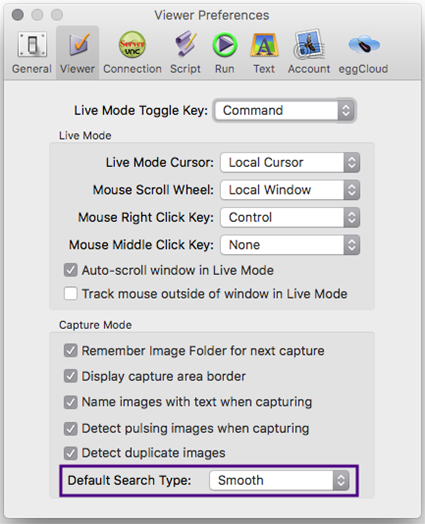Viewport: 425px width, 524px height.
Task: Open the Mouse Scroll Wheel dropdown
Action: click(x=290, y=190)
